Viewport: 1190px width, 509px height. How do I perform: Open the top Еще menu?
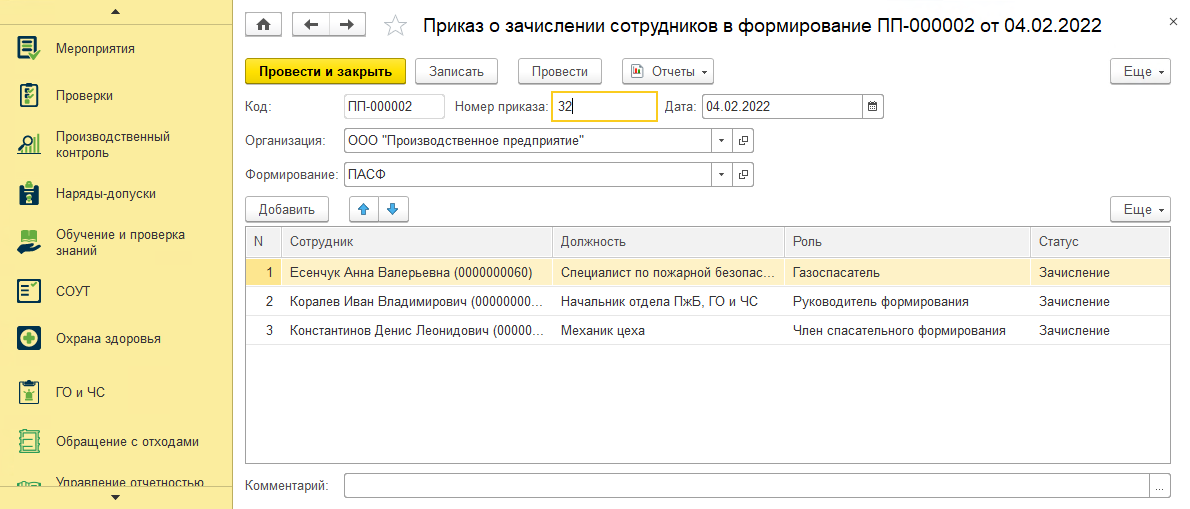coord(1141,71)
